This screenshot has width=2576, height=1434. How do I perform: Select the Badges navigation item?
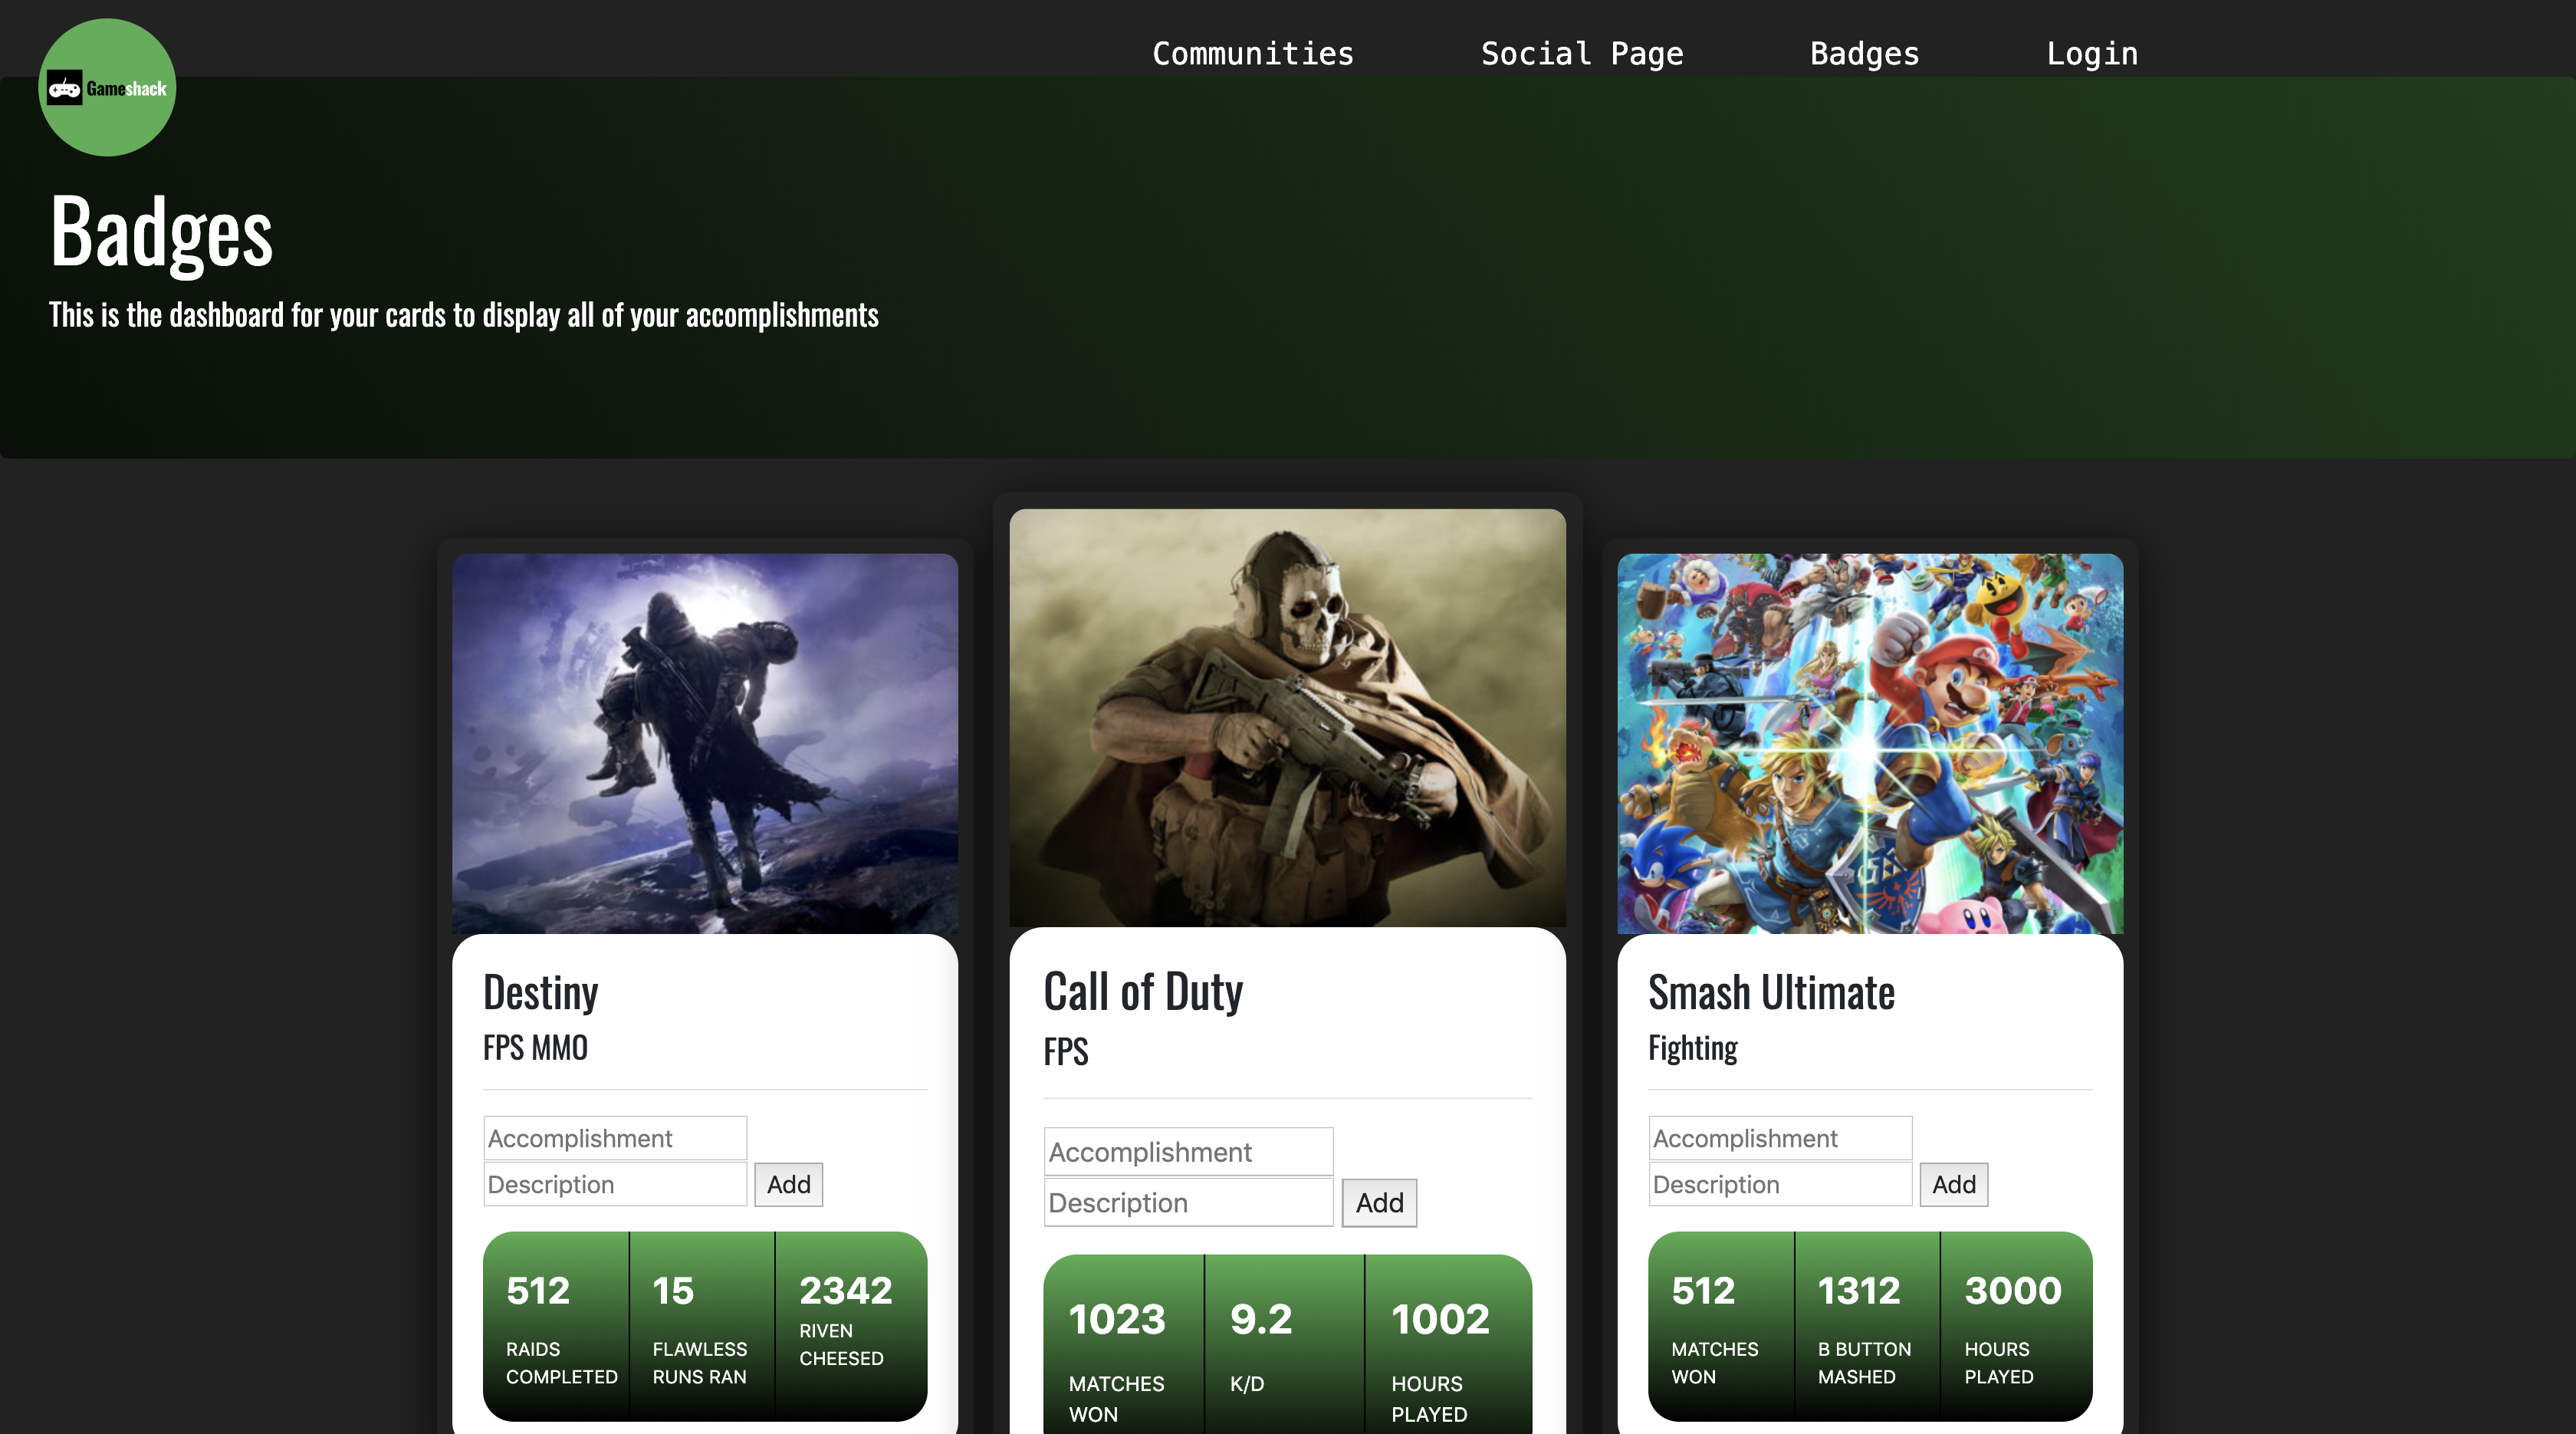pos(1864,53)
